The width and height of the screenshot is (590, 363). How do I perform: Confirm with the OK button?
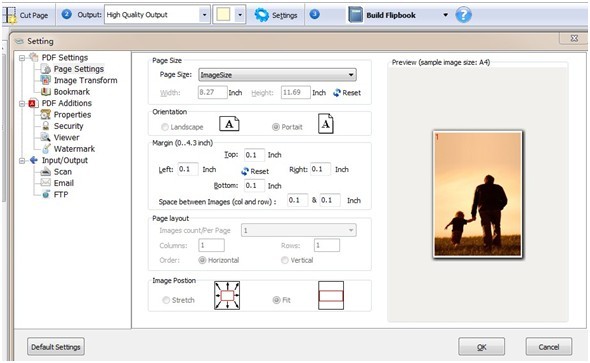coord(482,346)
